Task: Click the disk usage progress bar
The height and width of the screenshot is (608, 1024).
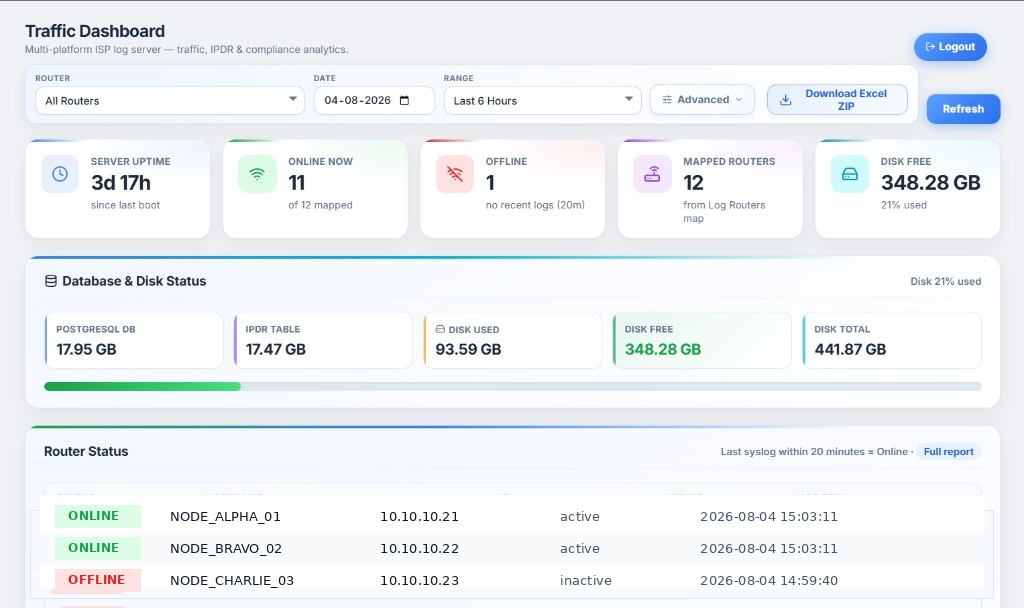Action: [513, 387]
